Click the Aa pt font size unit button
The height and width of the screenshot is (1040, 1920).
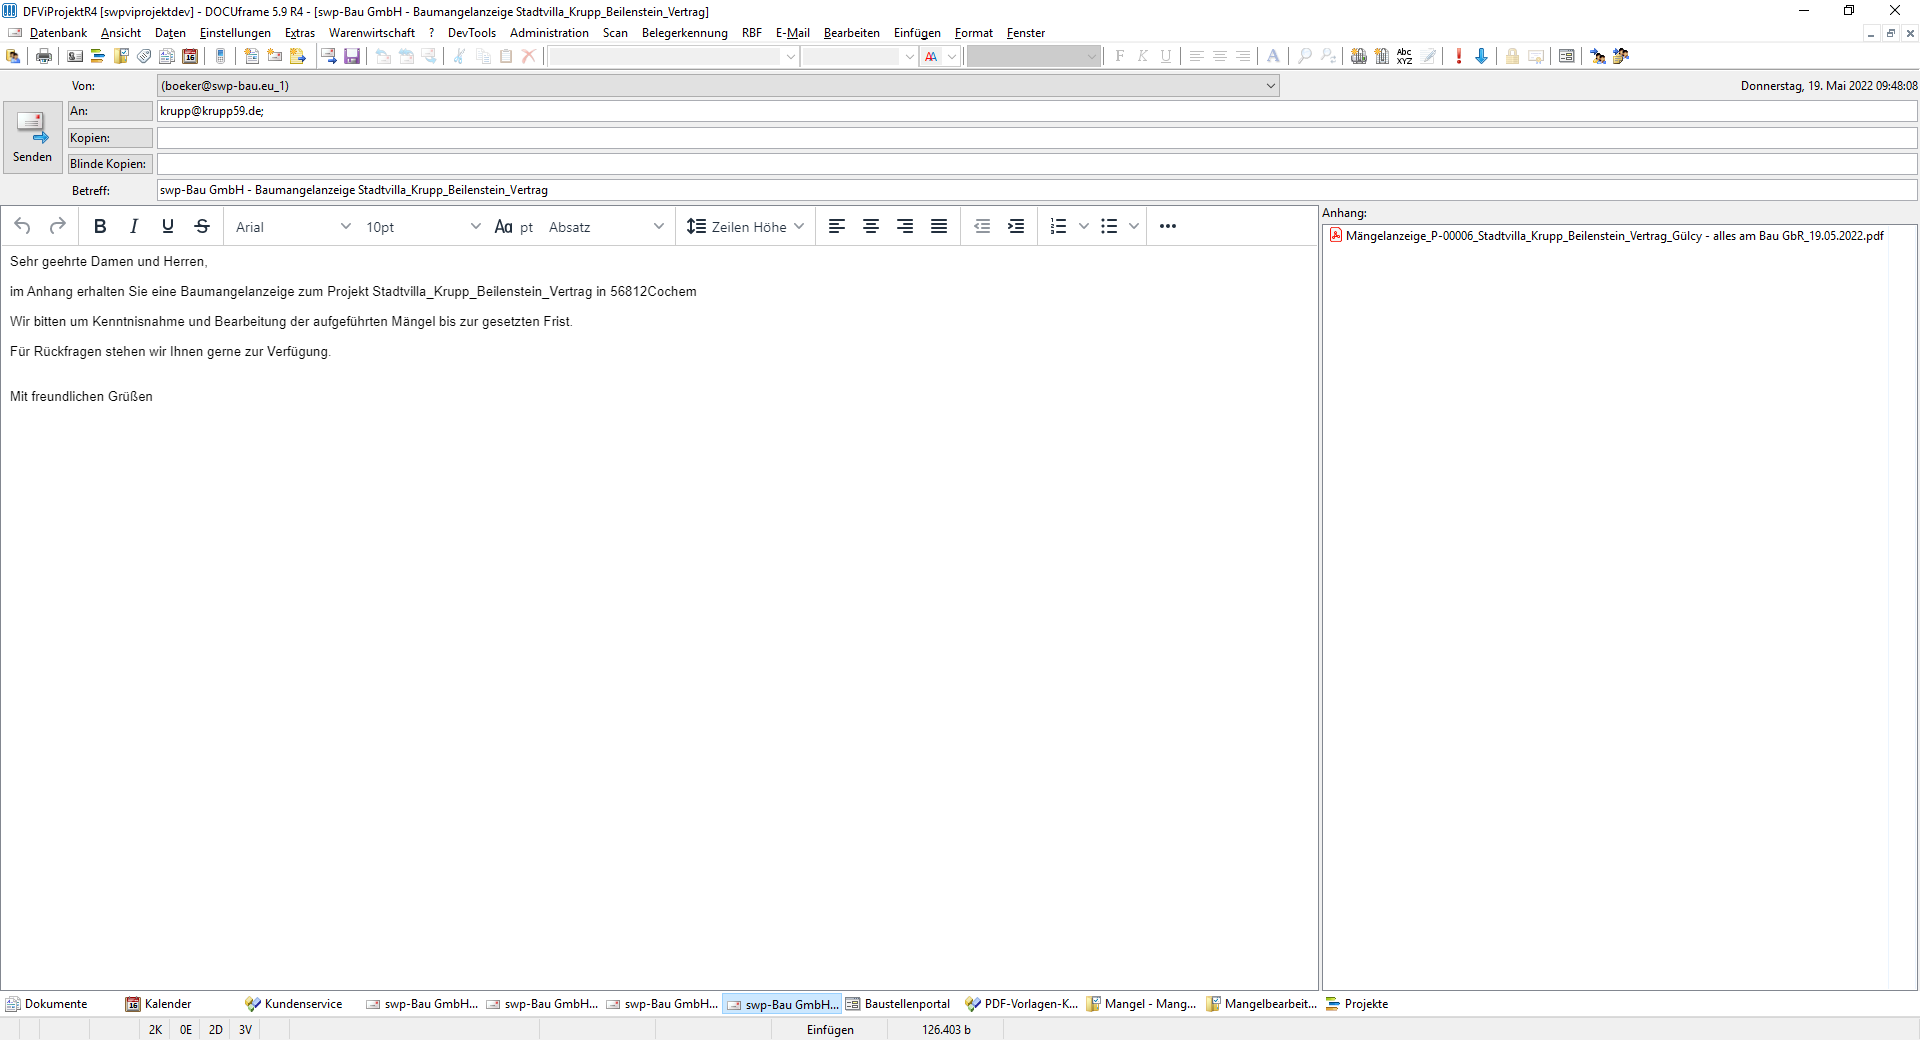coord(514,227)
